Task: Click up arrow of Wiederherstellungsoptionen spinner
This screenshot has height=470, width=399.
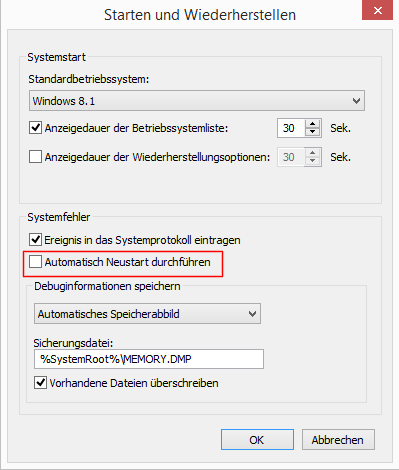Action: tap(313, 153)
